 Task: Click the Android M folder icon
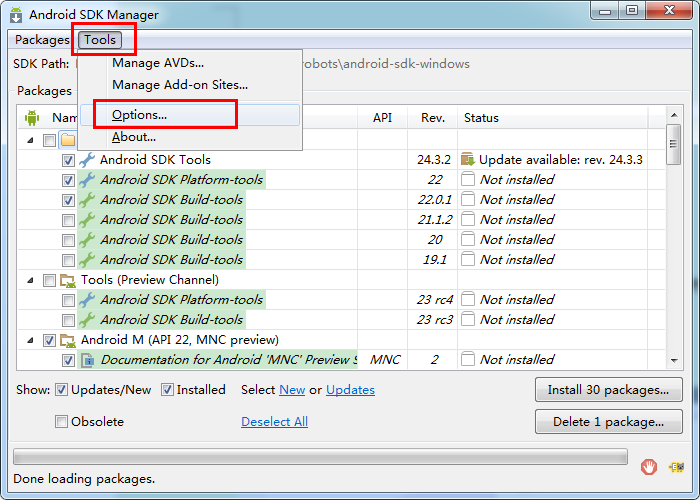[x=68, y=341]
